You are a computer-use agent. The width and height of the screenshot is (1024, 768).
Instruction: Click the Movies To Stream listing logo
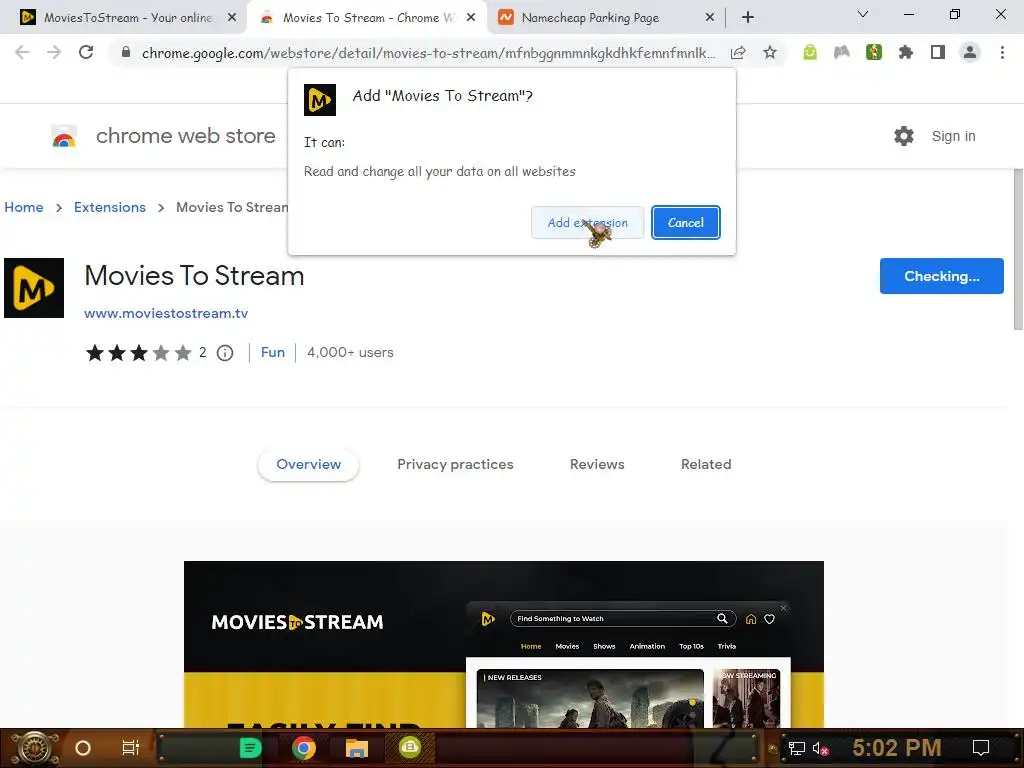(34, 288)
